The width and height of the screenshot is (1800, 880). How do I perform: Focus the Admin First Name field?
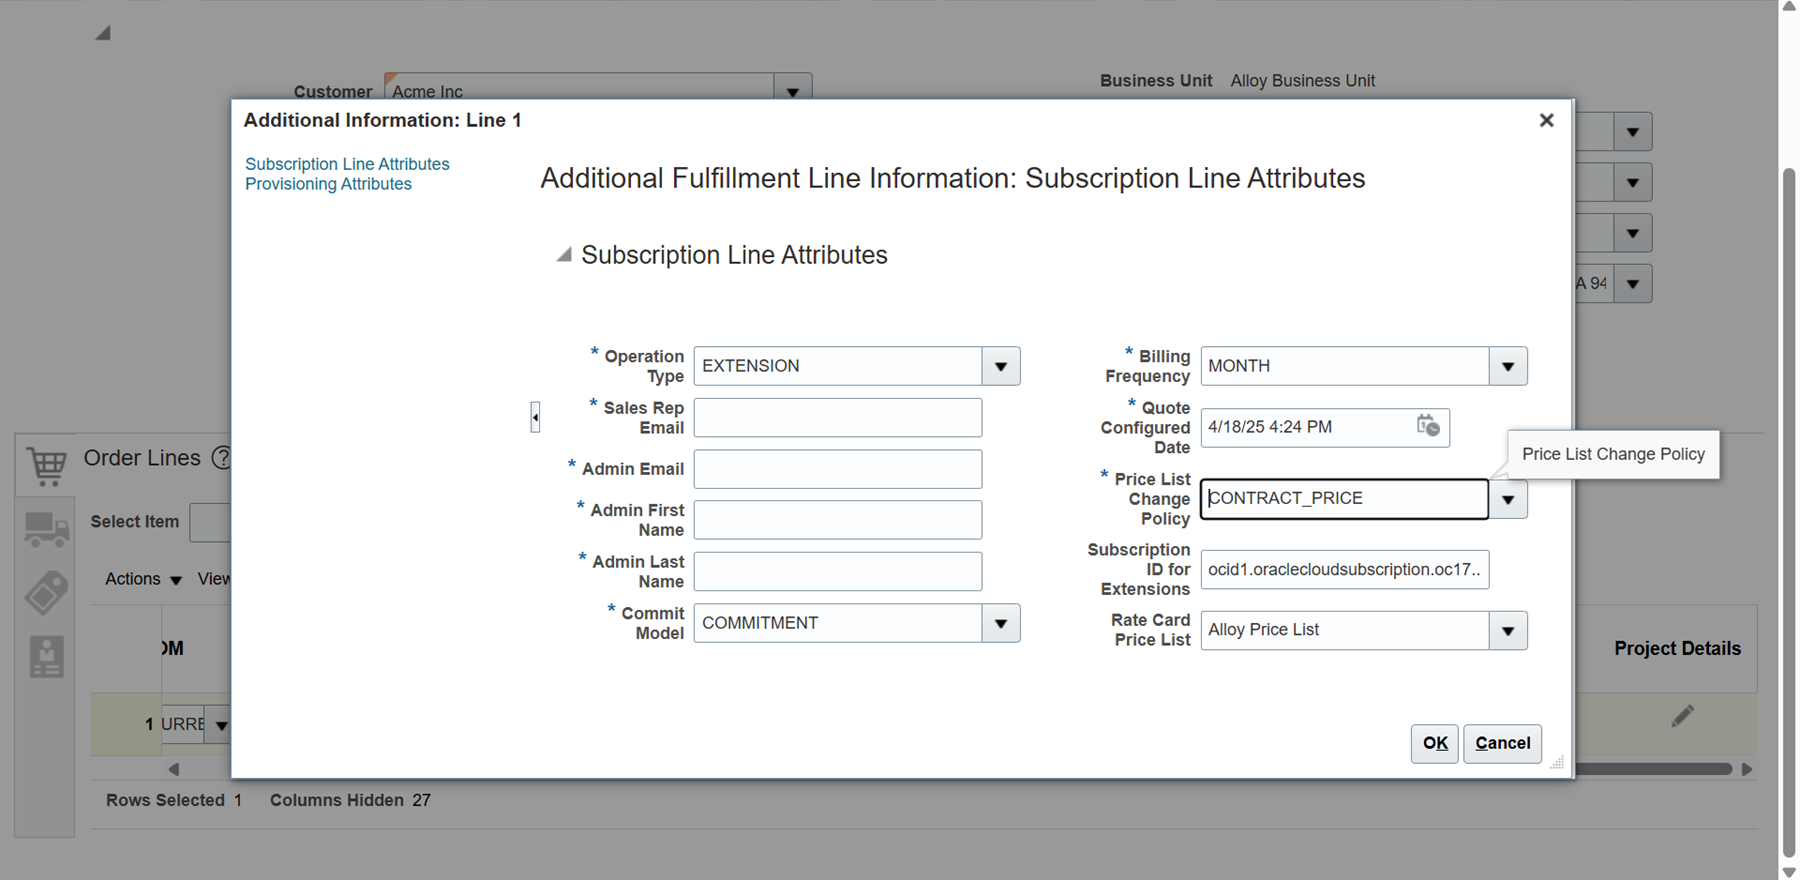838,520
